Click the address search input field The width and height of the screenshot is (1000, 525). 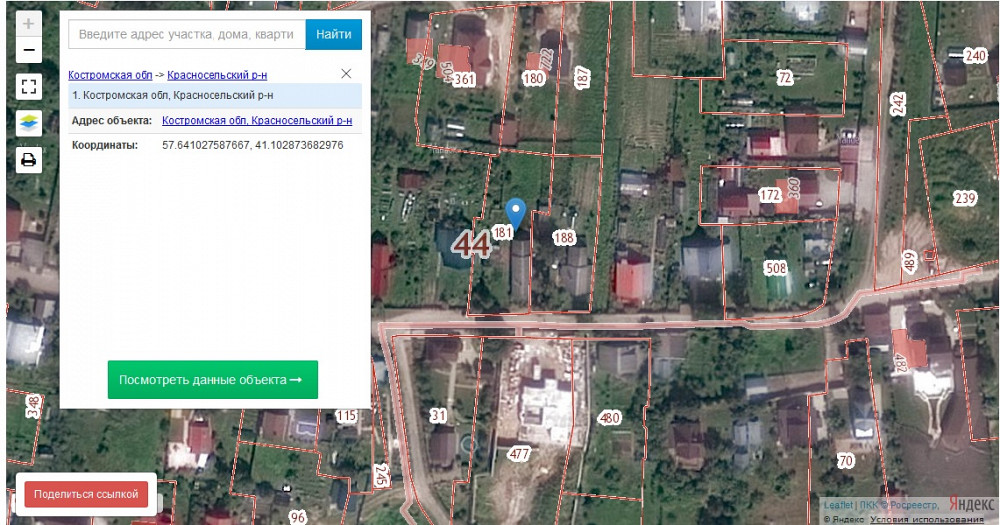(186, 34)
